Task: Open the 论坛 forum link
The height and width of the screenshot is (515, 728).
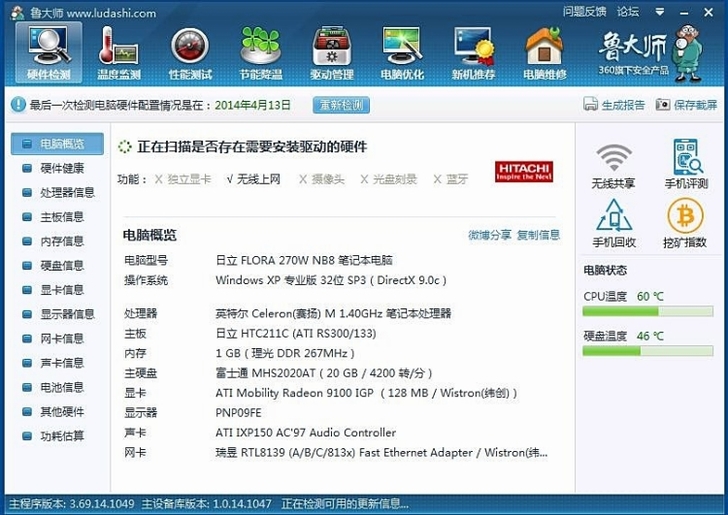Action: [x=628, y=12]
